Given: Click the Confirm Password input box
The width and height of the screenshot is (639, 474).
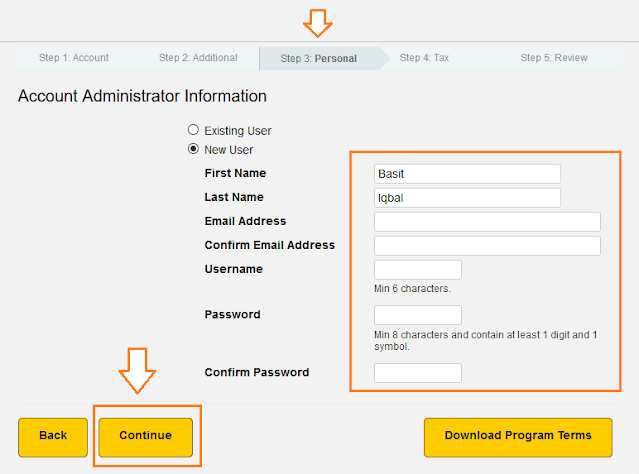Looking at the screenshot, I should point(418,373).
